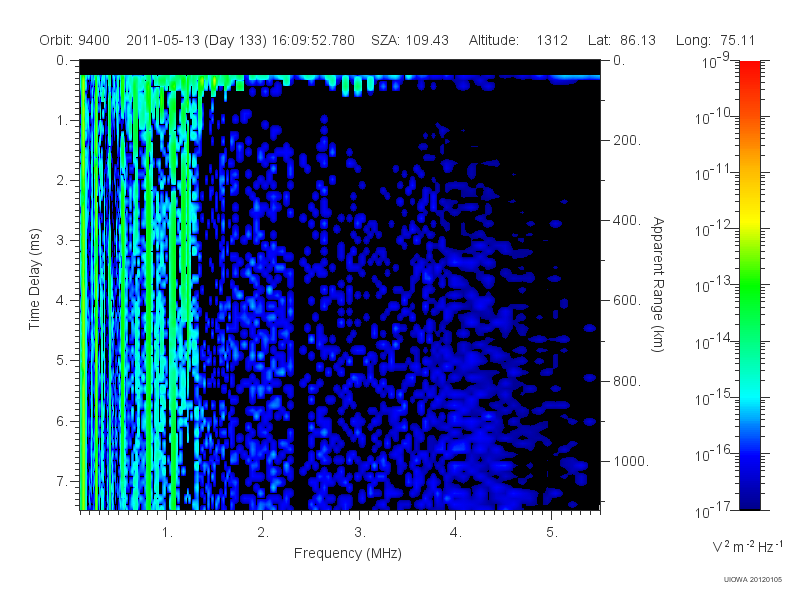Select the SZA: 109.43 header value

[410, 40]
